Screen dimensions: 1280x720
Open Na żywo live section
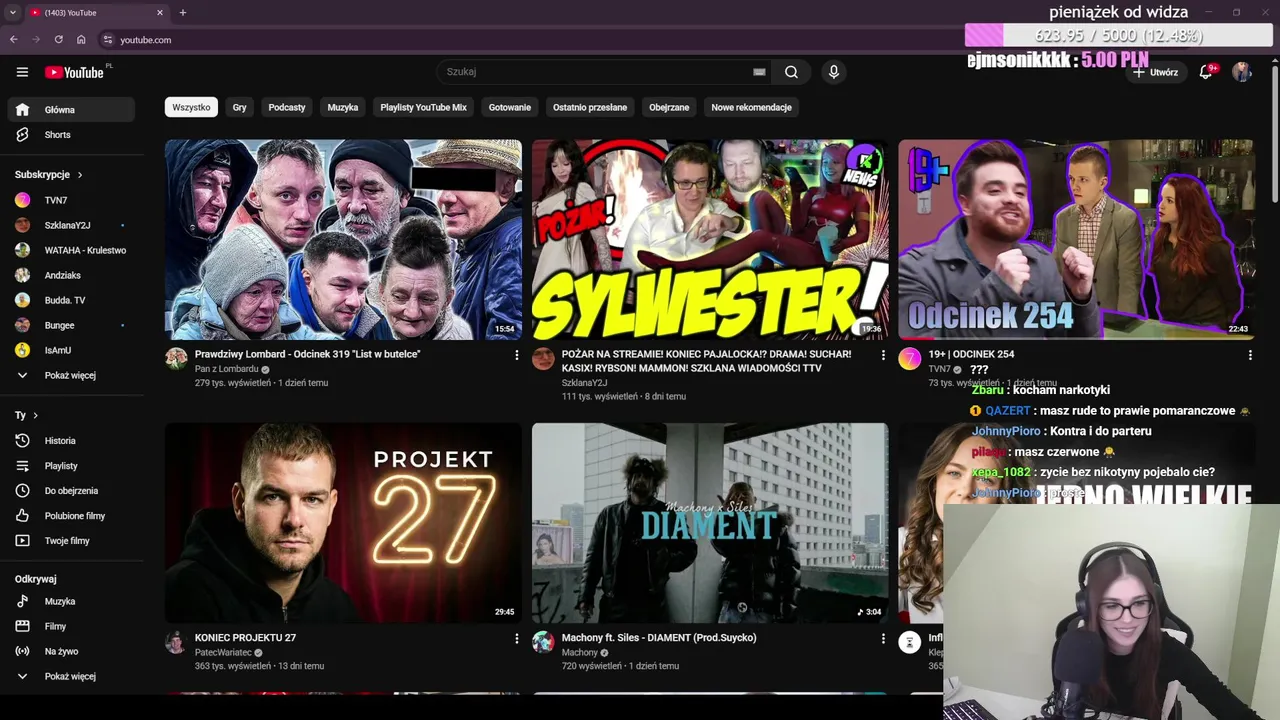pyautogui.click(x=70, y=652)
